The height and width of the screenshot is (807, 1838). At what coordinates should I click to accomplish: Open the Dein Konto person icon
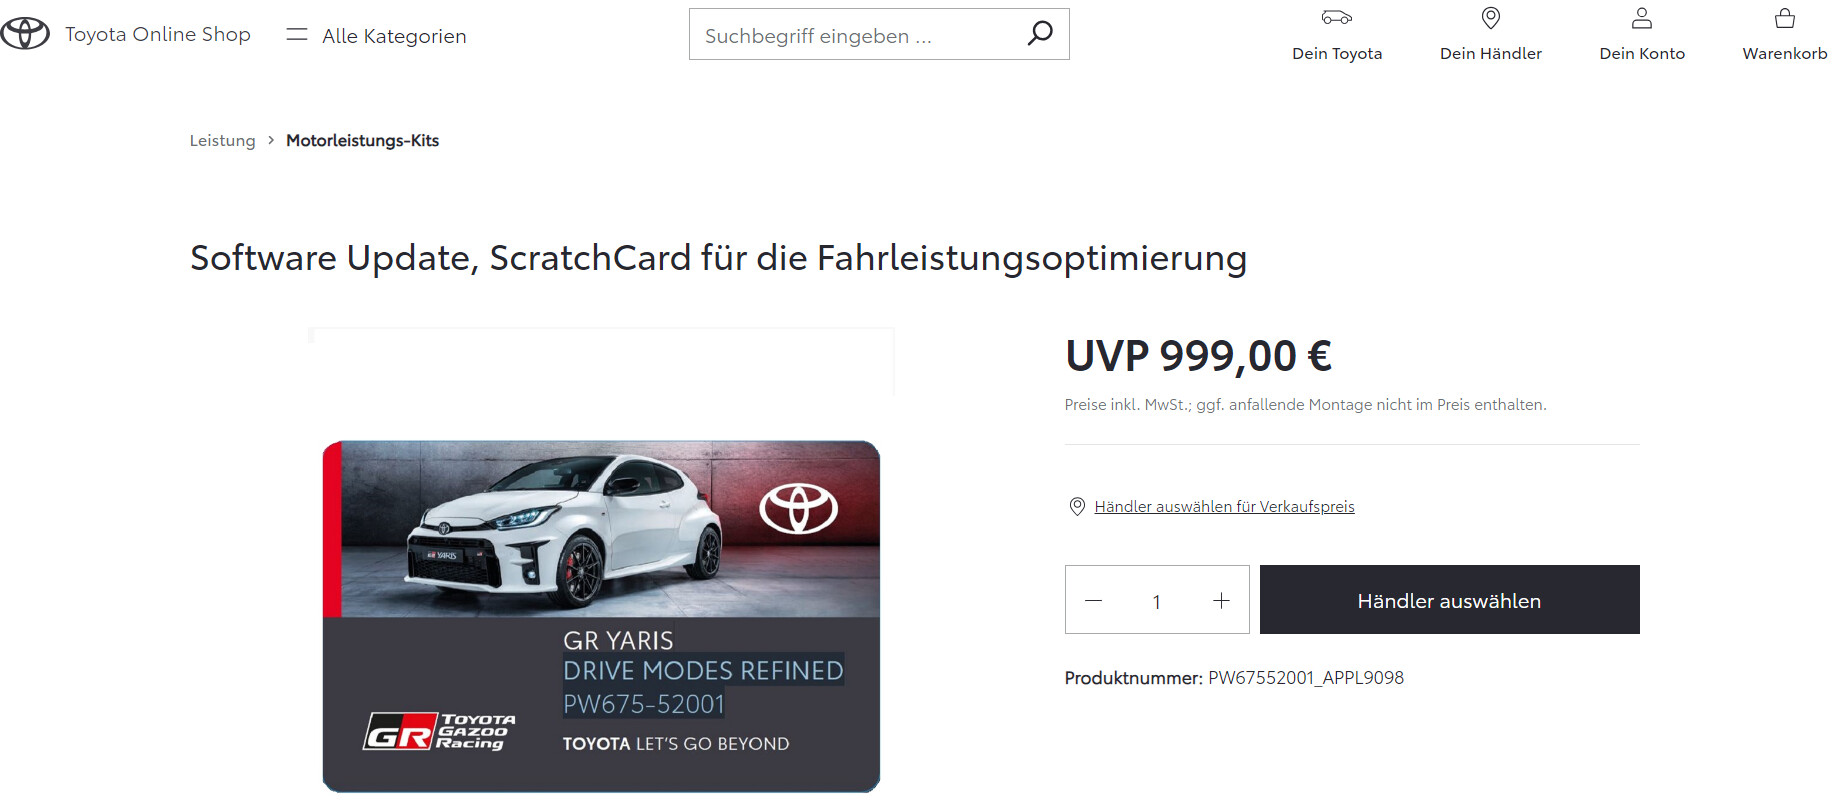[x=1642, y=18]
